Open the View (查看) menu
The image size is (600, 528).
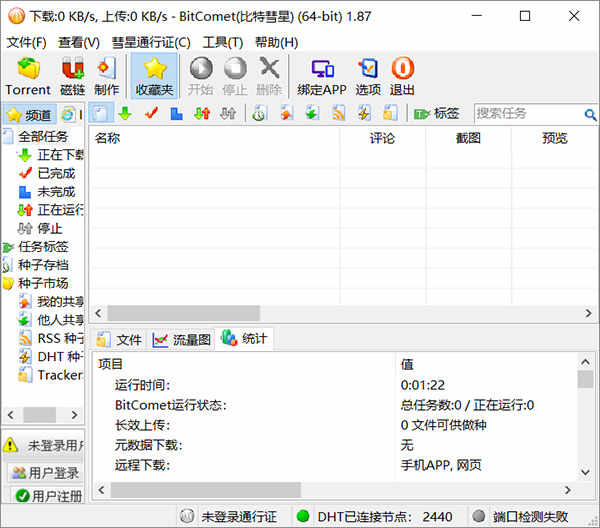[79, 42]
